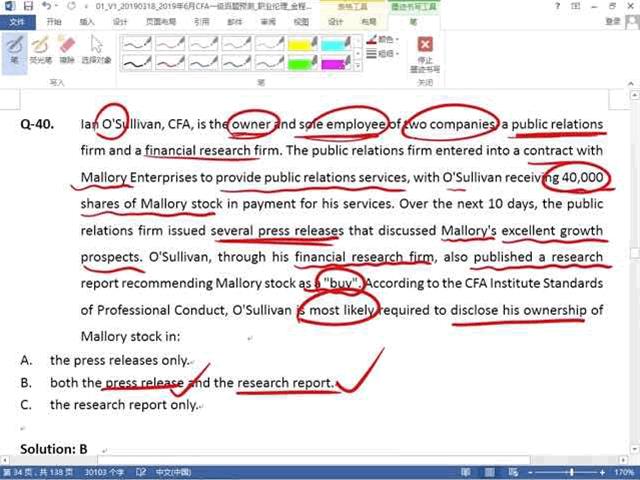Viewport: 640px width, 480px height.
Task: Select the magenta highlighter pen swatch
Action: point(335,63)
